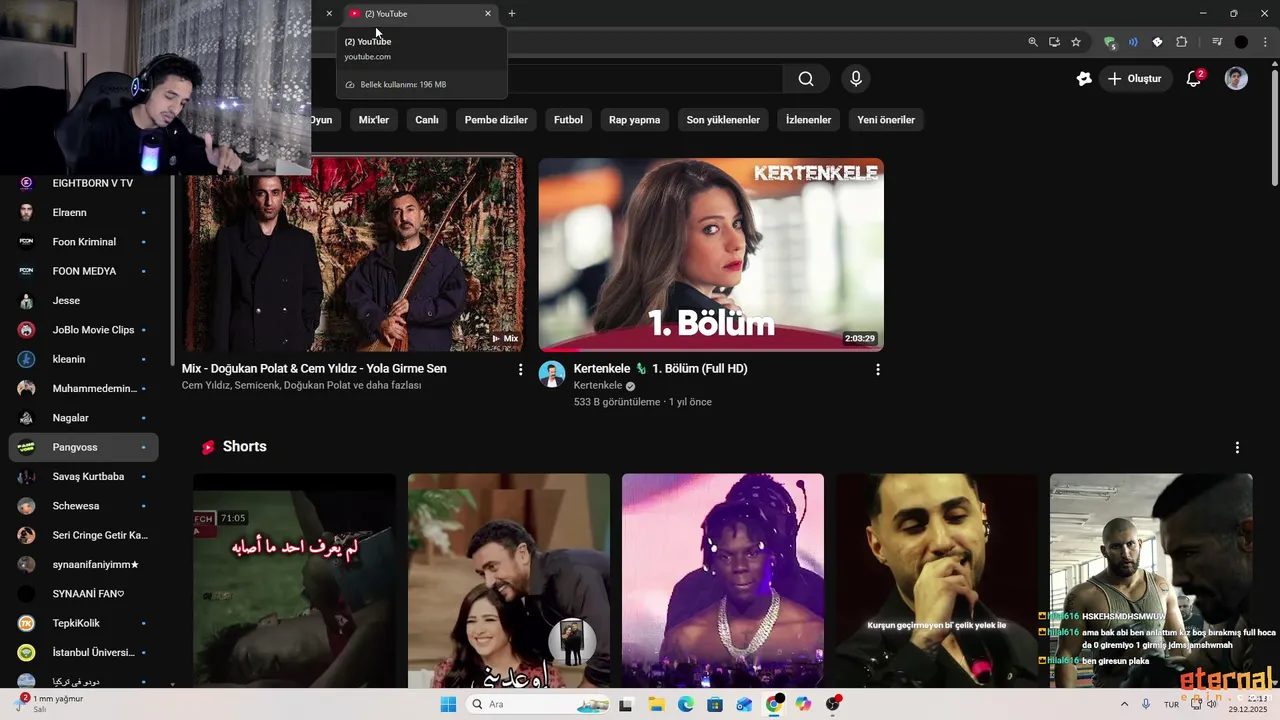Image resolution: width=1280 pixels, height=720 pixels.
Task: Click the Windows taskbar Ara search box
Action: (538, 704)
